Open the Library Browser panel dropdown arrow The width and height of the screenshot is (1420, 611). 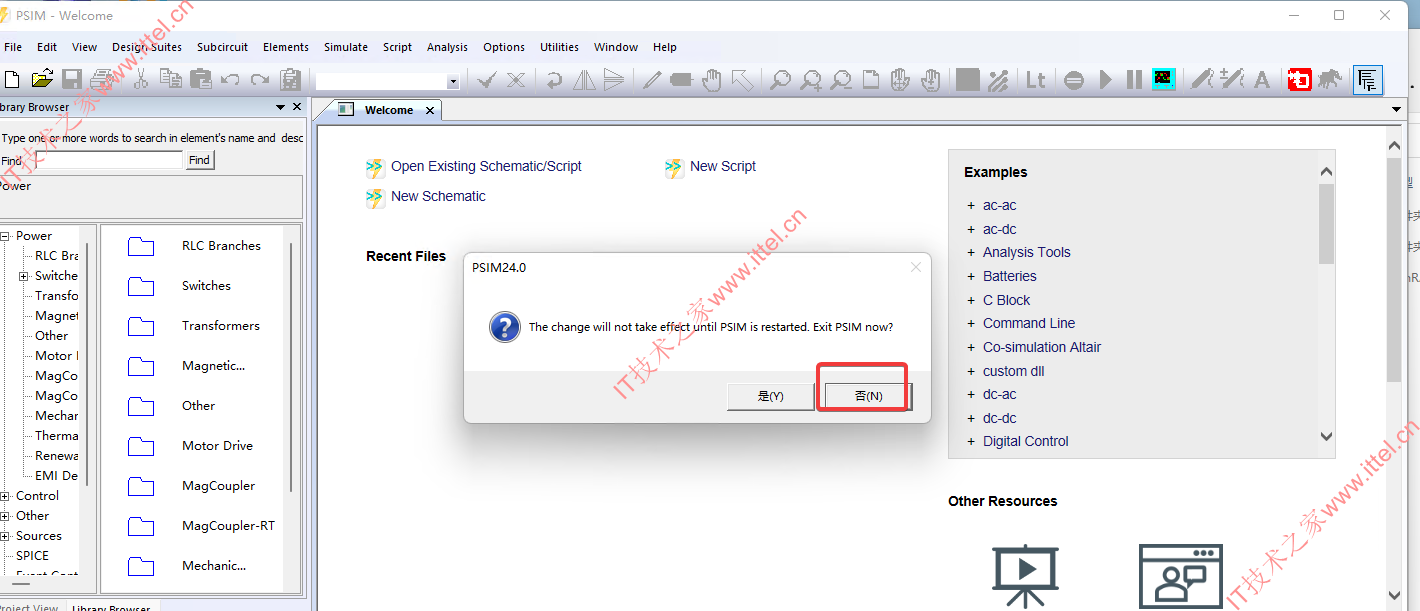pyautogui.click(x=281, y=107)
